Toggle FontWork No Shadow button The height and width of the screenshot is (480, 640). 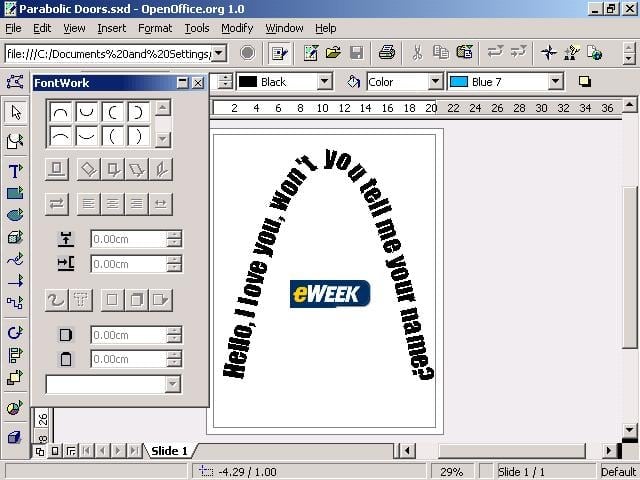tap(113, 300)
